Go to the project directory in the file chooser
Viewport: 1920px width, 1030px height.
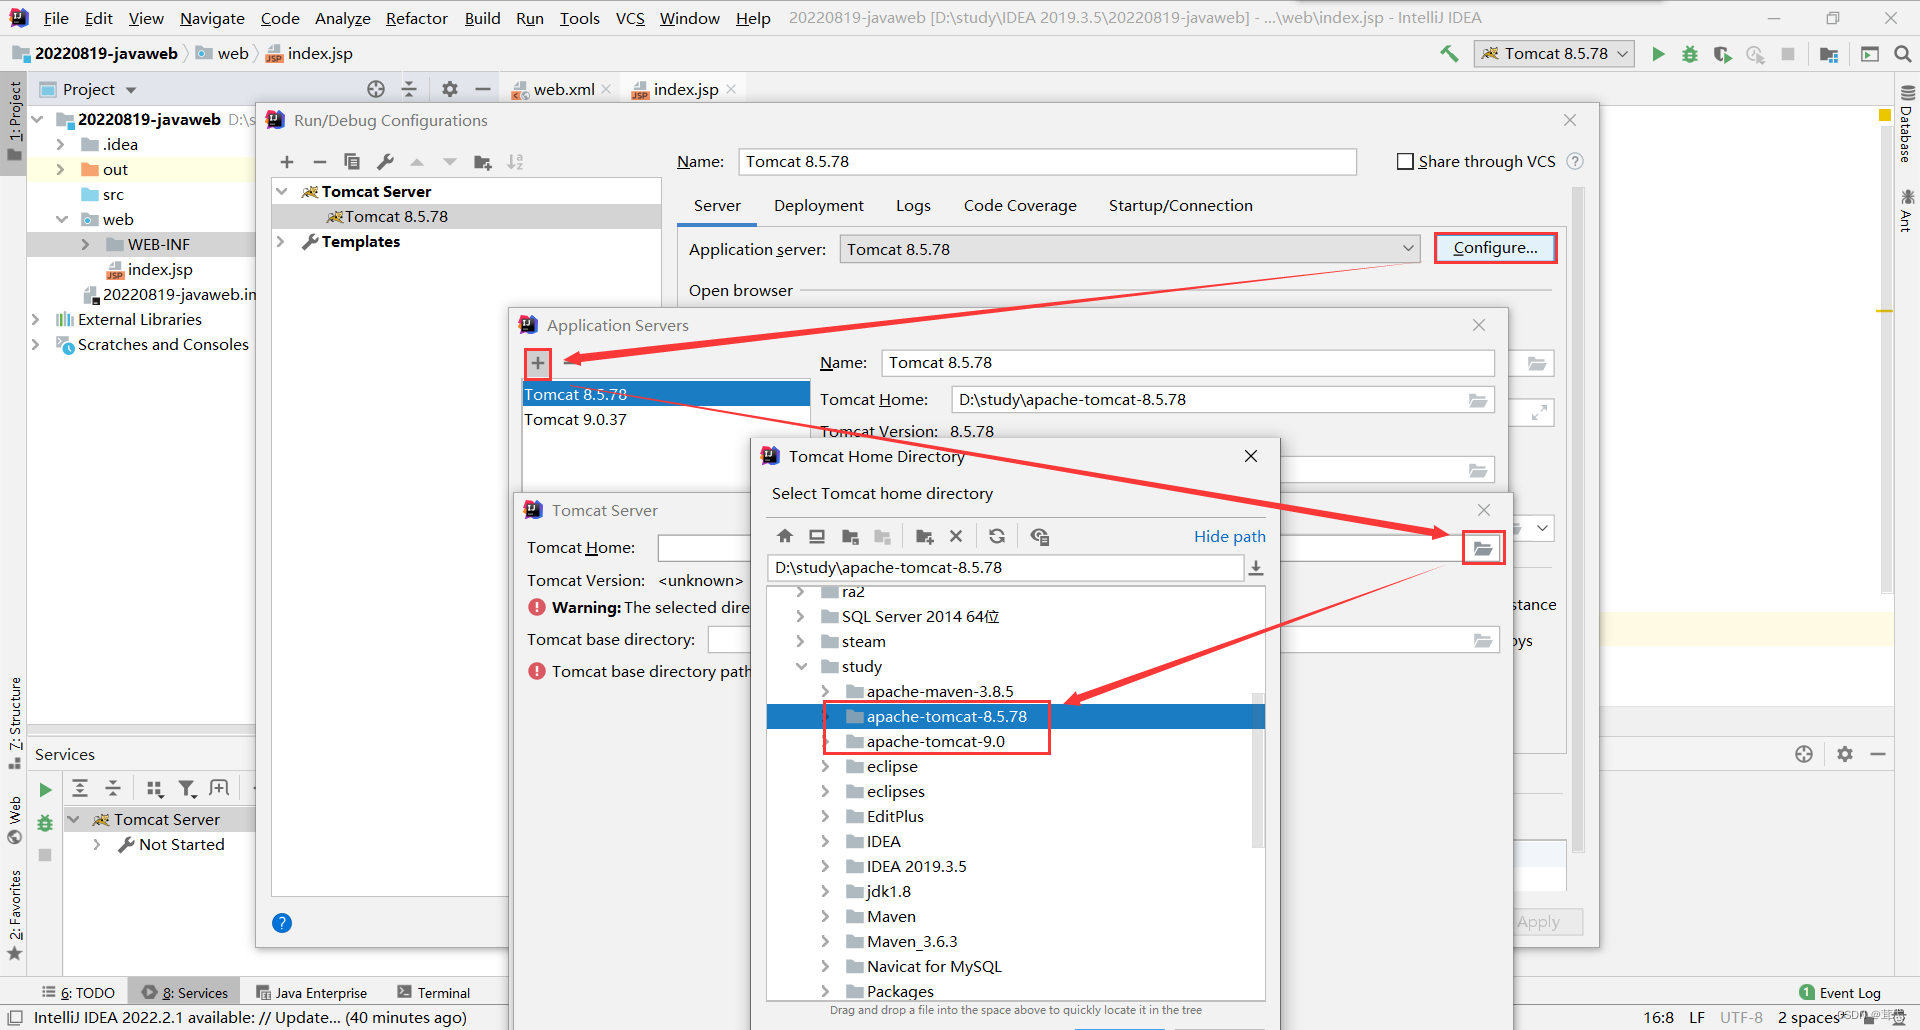pyautogui.click(x=850, y=537)
